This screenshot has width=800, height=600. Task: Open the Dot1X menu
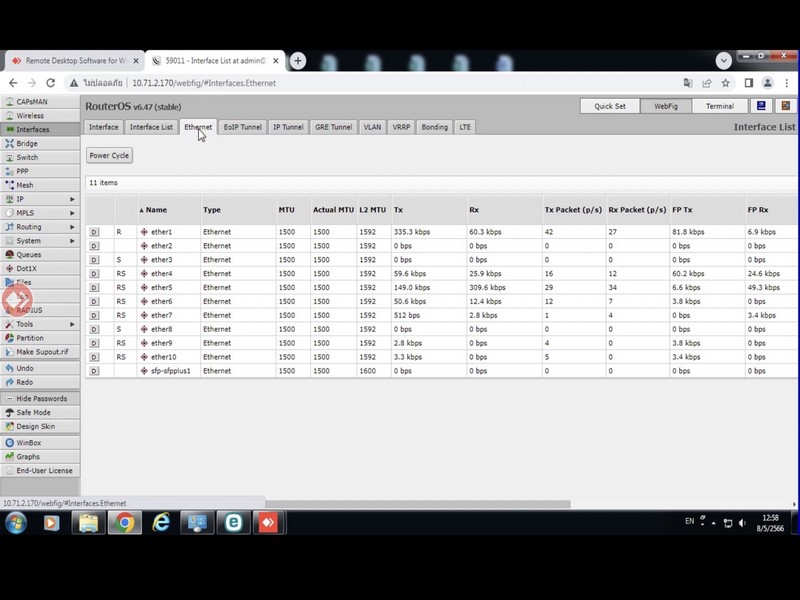point(40,268)
